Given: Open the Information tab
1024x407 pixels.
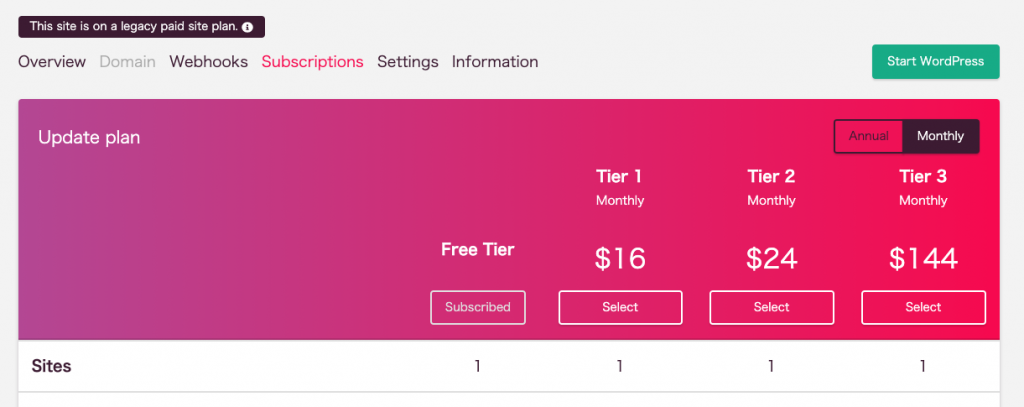Looking at the screenshot, I should click(495, 62).
